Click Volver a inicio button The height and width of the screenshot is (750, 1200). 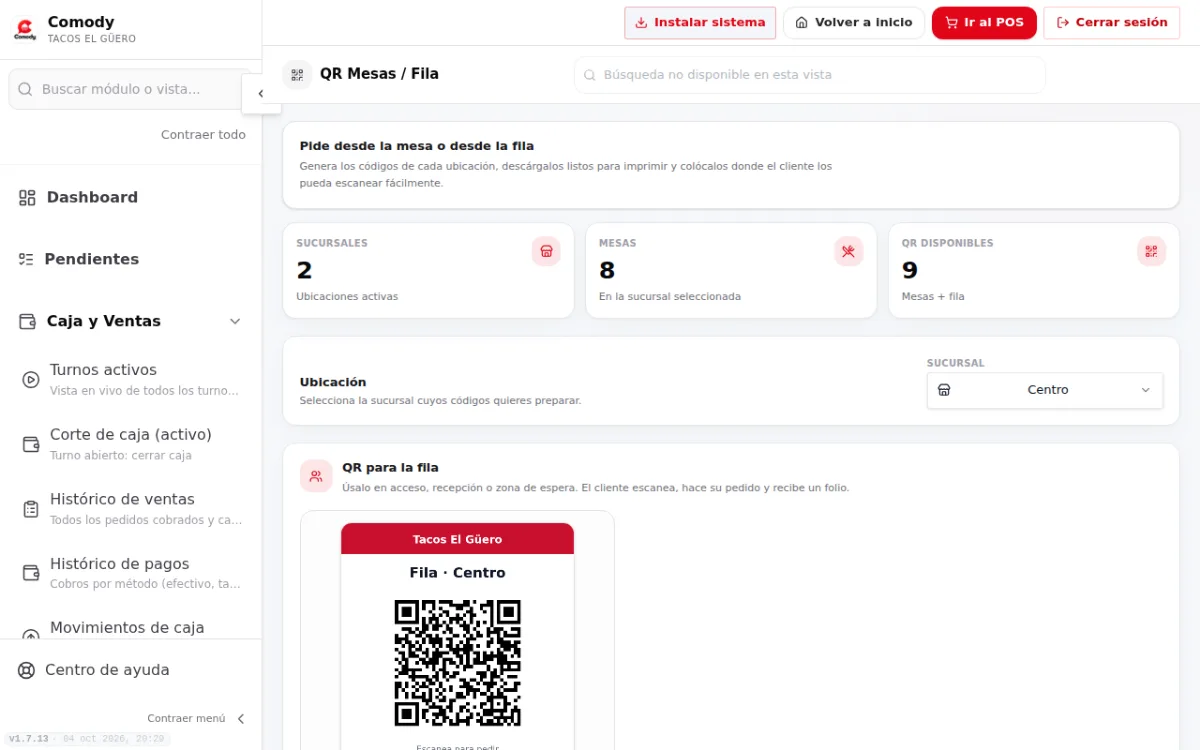(x=854, y=23)
